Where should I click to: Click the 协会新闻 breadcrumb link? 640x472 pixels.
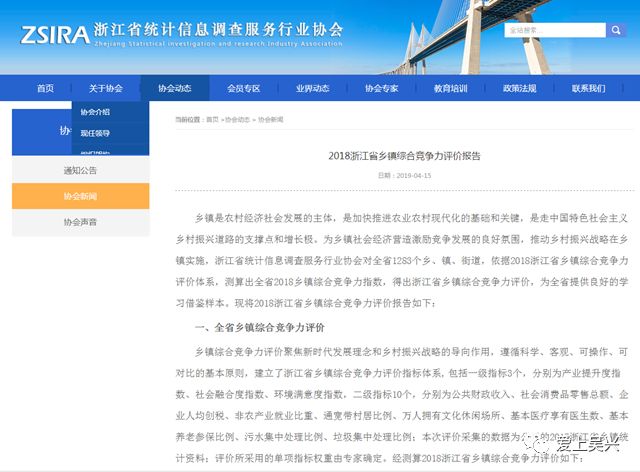pos(270,120)
